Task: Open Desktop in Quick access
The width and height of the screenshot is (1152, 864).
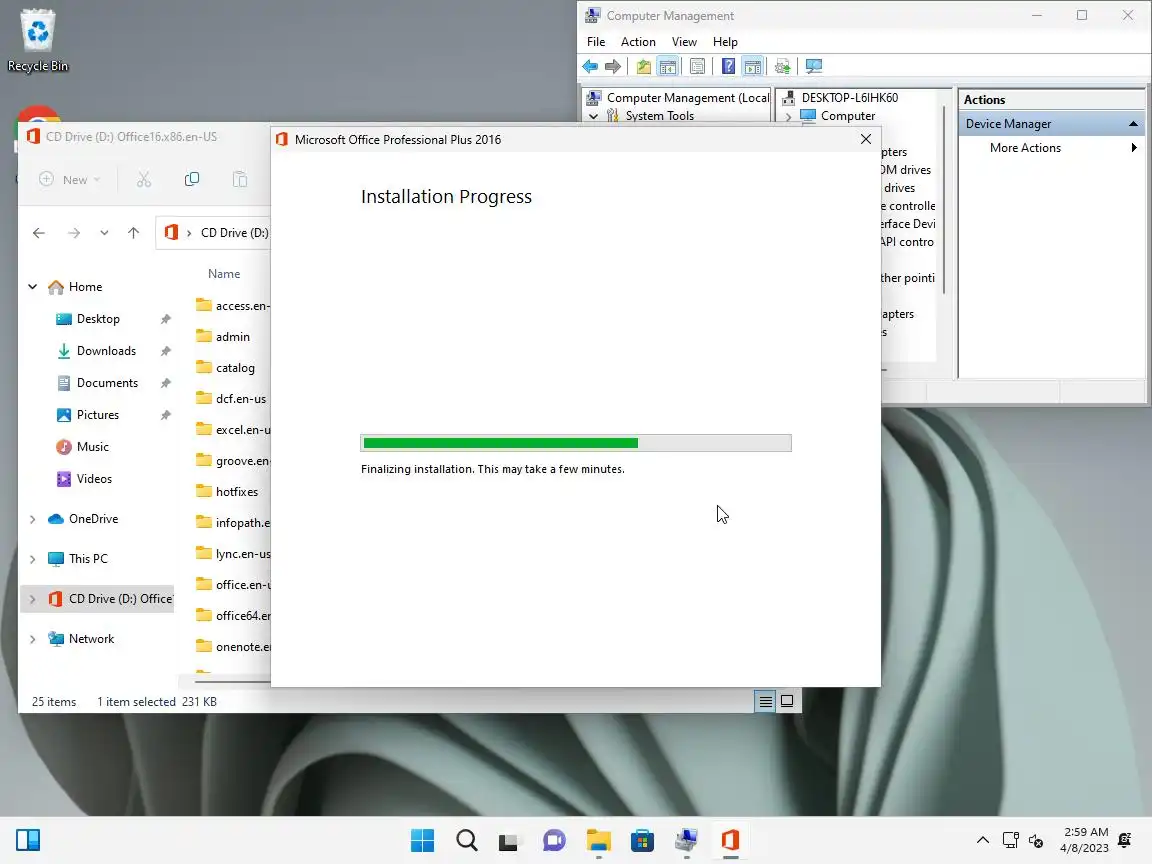Action: 98,319
